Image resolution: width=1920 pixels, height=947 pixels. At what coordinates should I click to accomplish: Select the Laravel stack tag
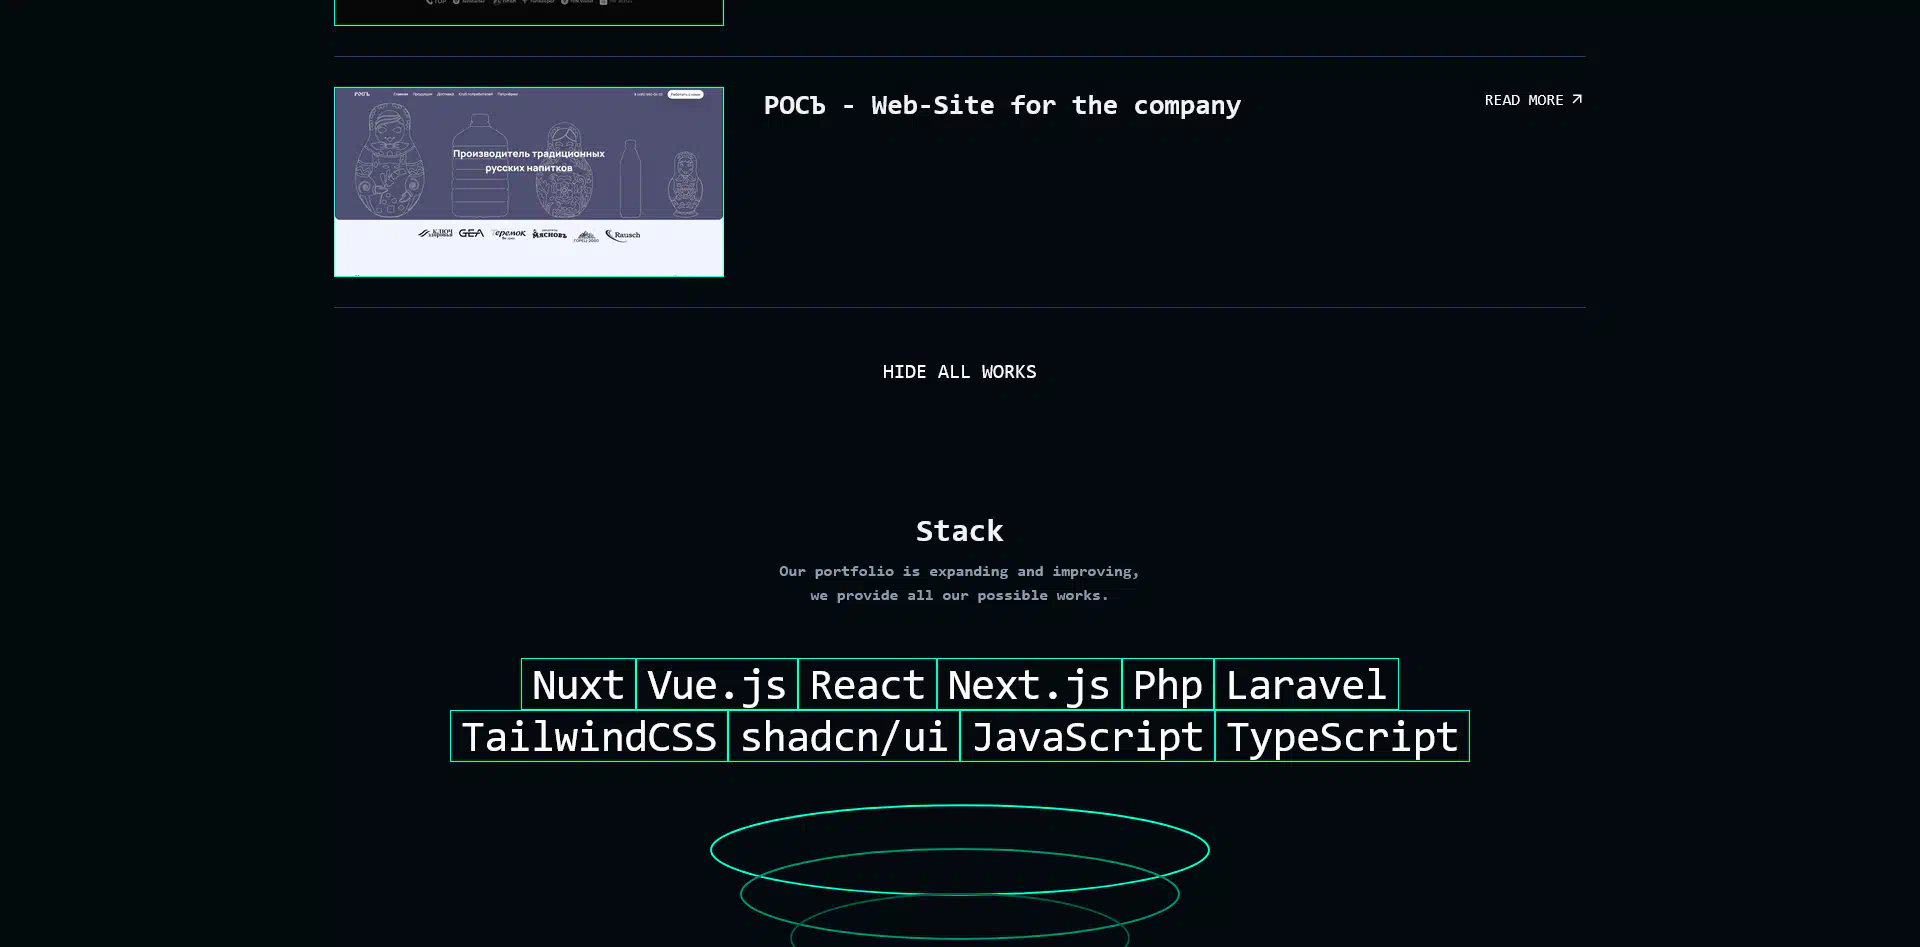(1306, 685)
